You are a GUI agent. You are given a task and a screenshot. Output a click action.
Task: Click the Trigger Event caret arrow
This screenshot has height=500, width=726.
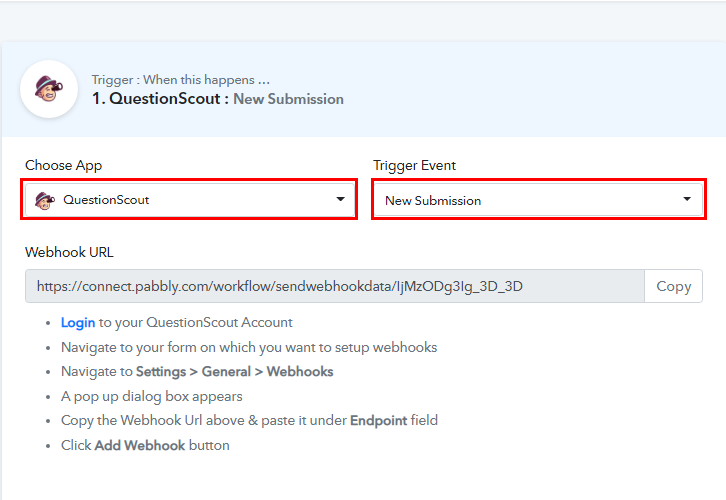[687, 199]
